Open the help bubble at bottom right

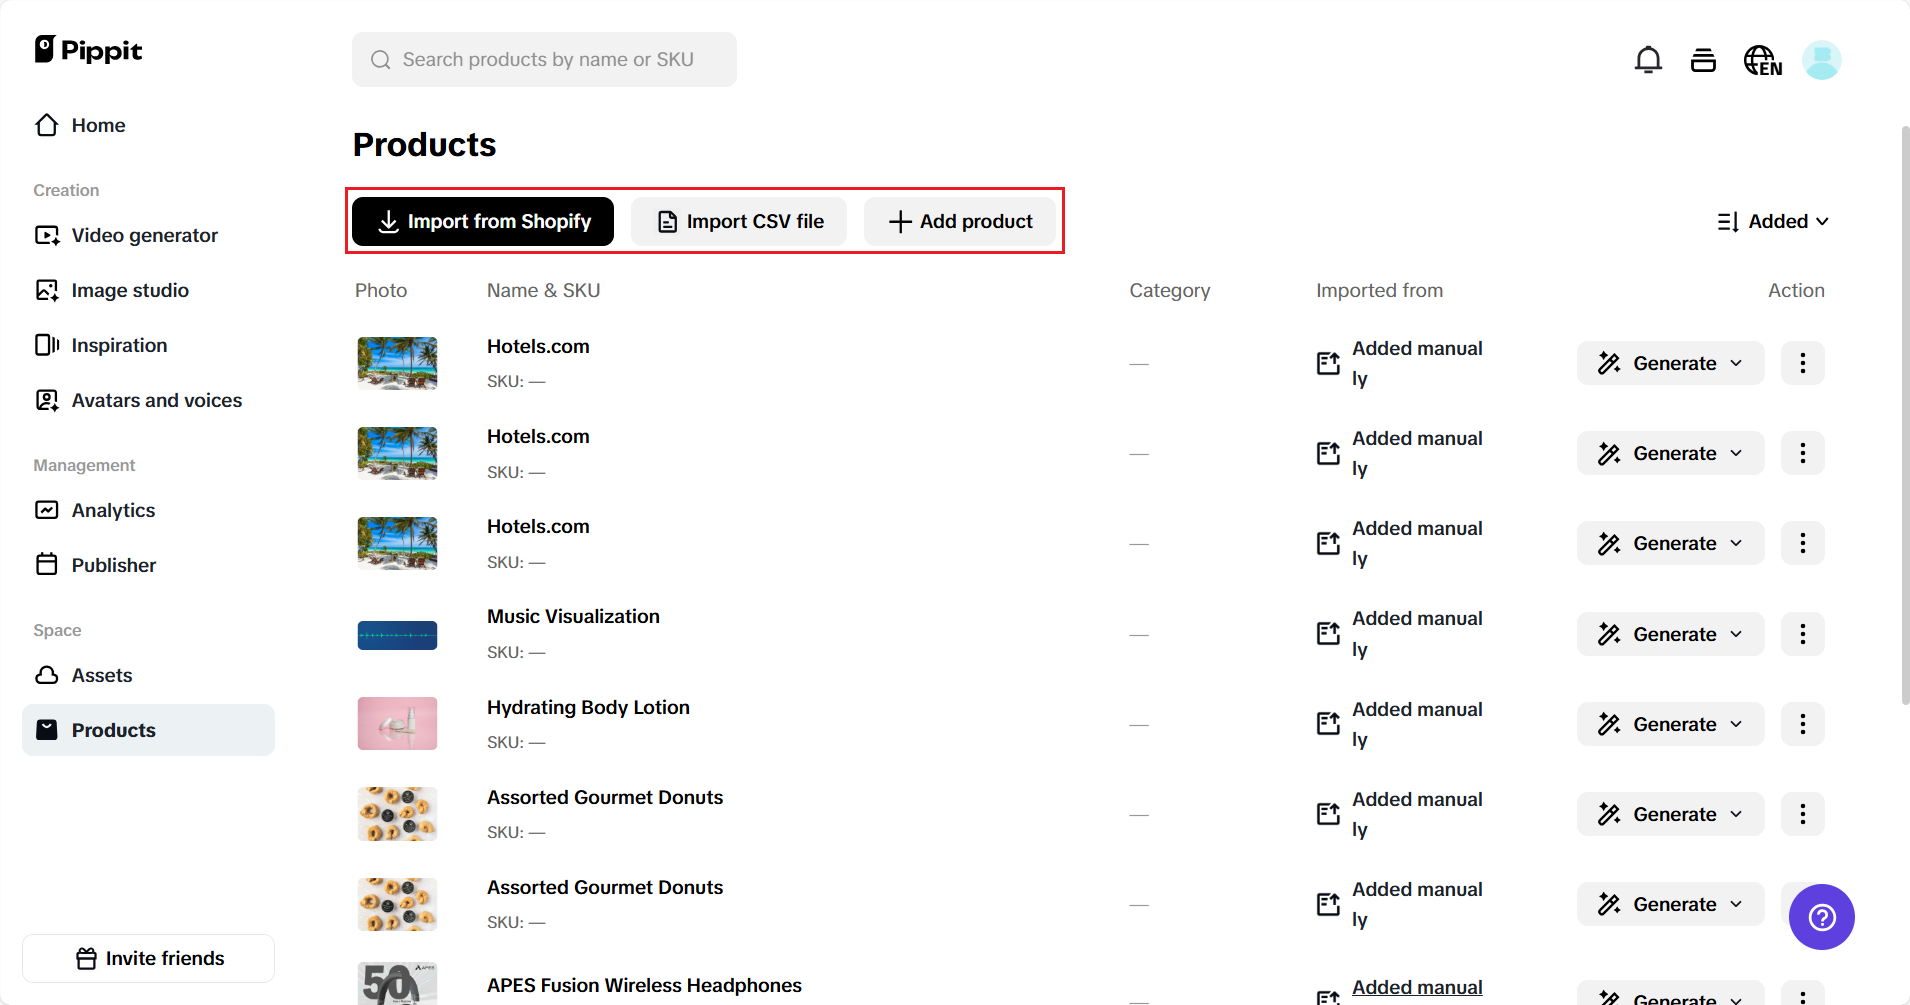tap(1820, 917)
